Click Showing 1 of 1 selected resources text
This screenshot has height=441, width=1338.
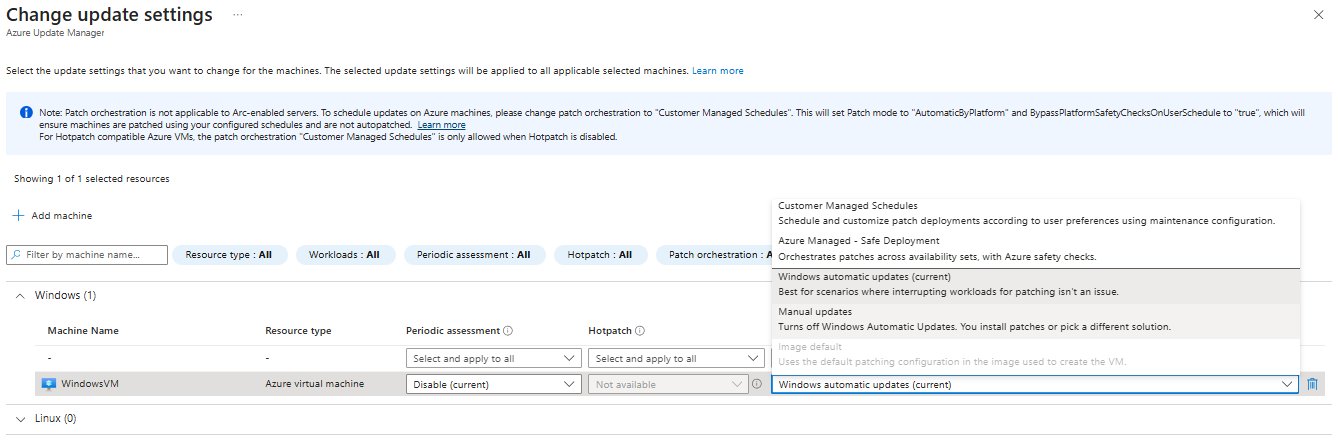pyautogui.click(x=92, y=179)
